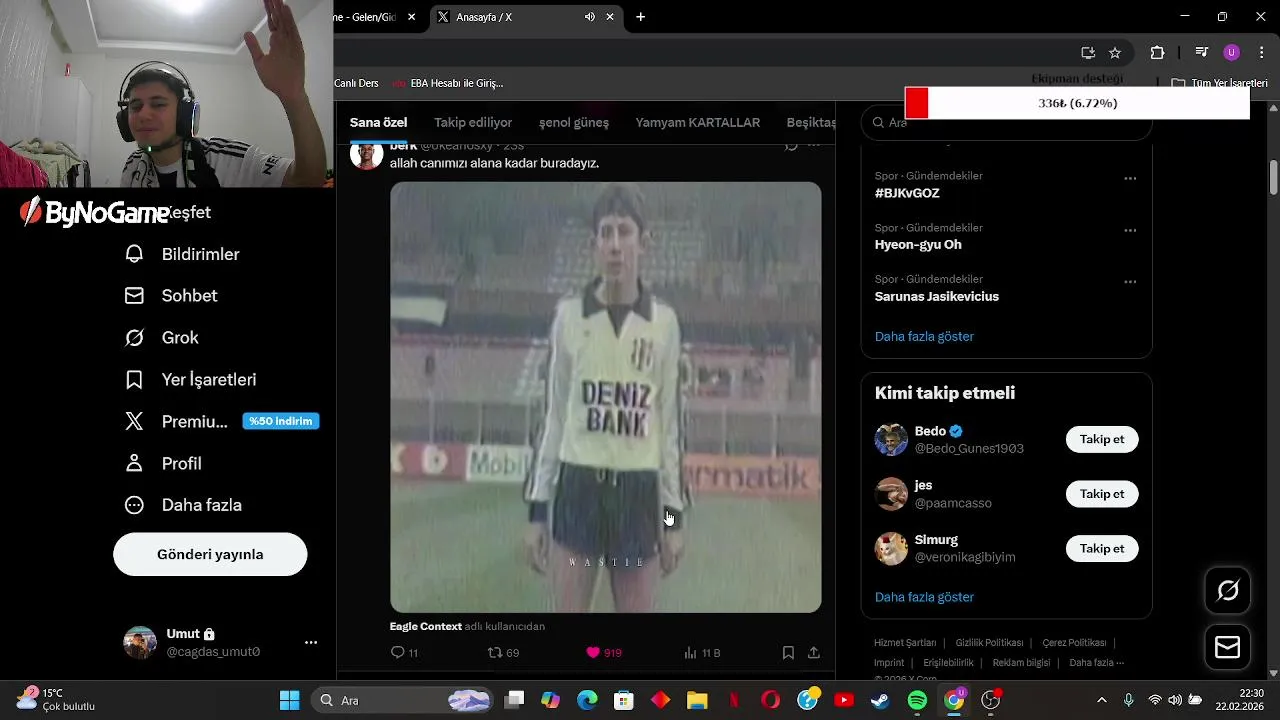Open Eagle Context source link

[426, 627]
